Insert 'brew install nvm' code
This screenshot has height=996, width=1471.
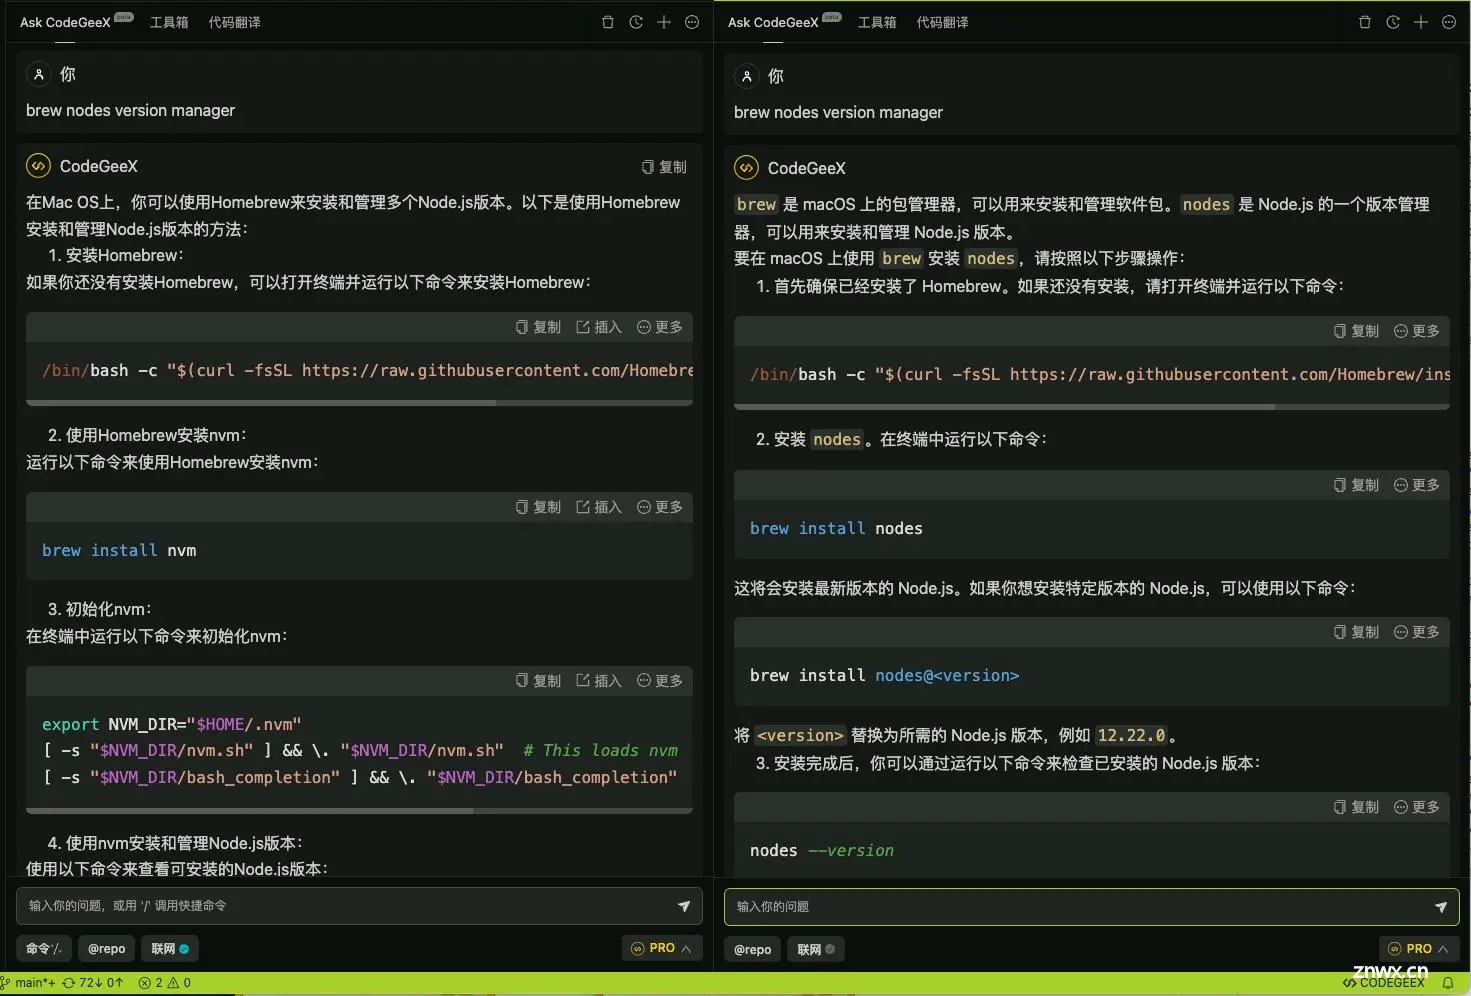pos(599,507)
